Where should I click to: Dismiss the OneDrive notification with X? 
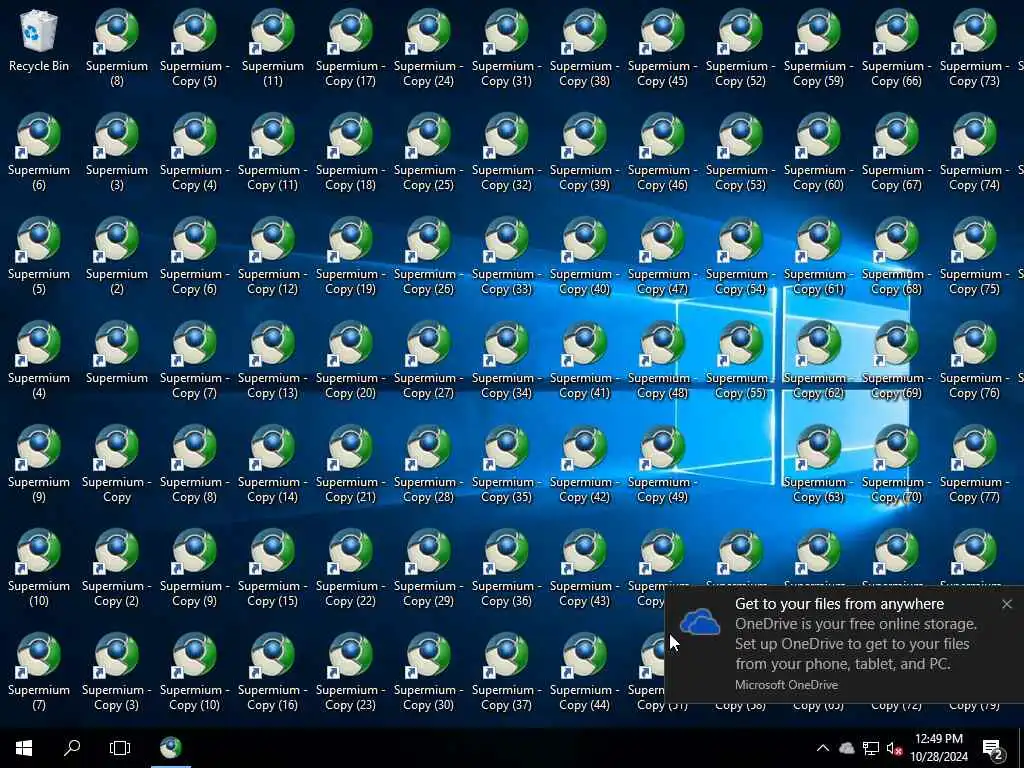[x=1006, y=604]
